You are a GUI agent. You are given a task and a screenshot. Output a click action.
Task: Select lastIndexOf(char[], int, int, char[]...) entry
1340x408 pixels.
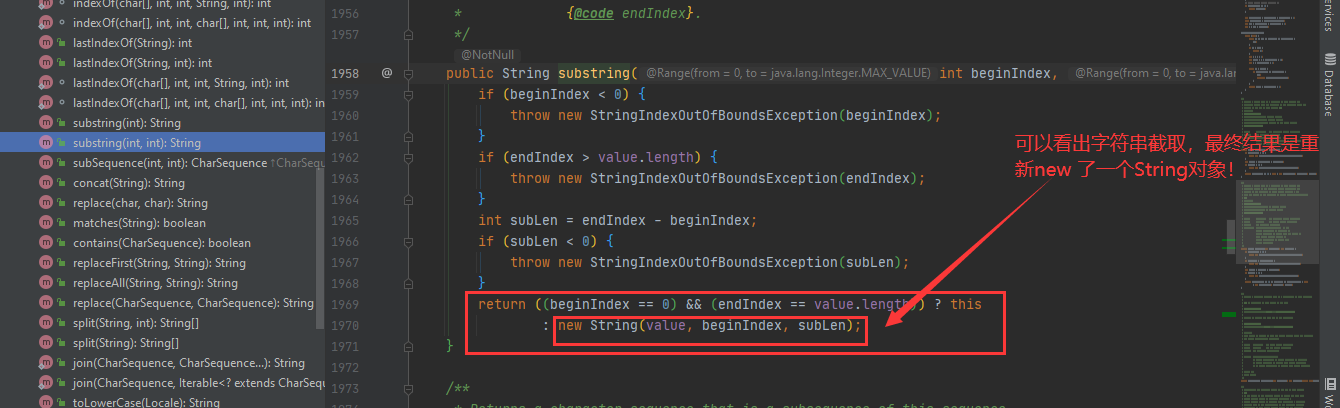click(x=162, y=103)
